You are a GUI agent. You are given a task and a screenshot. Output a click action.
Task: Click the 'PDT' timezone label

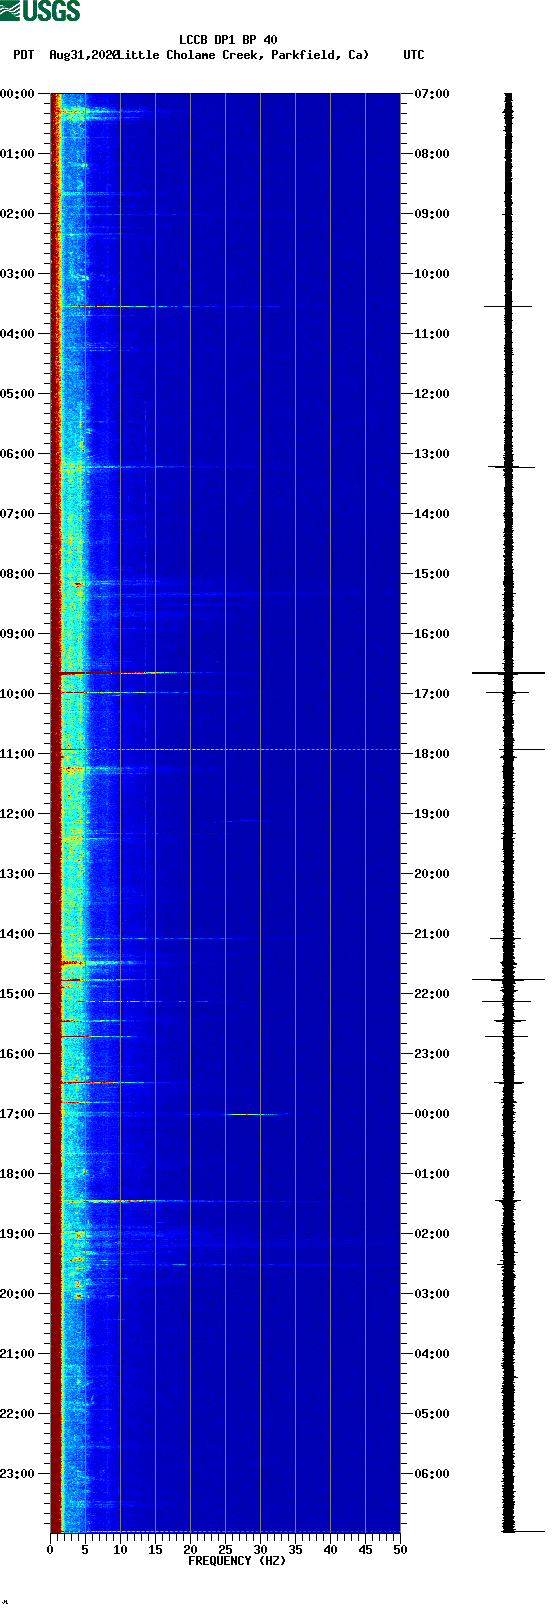23,55
